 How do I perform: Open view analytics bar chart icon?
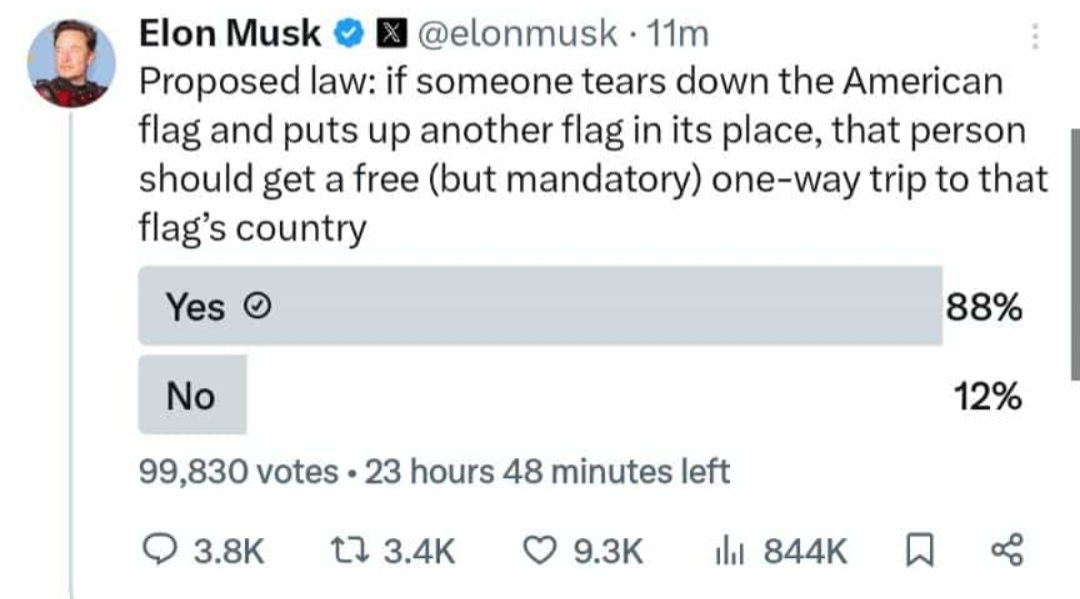click(x=723, y=550)
